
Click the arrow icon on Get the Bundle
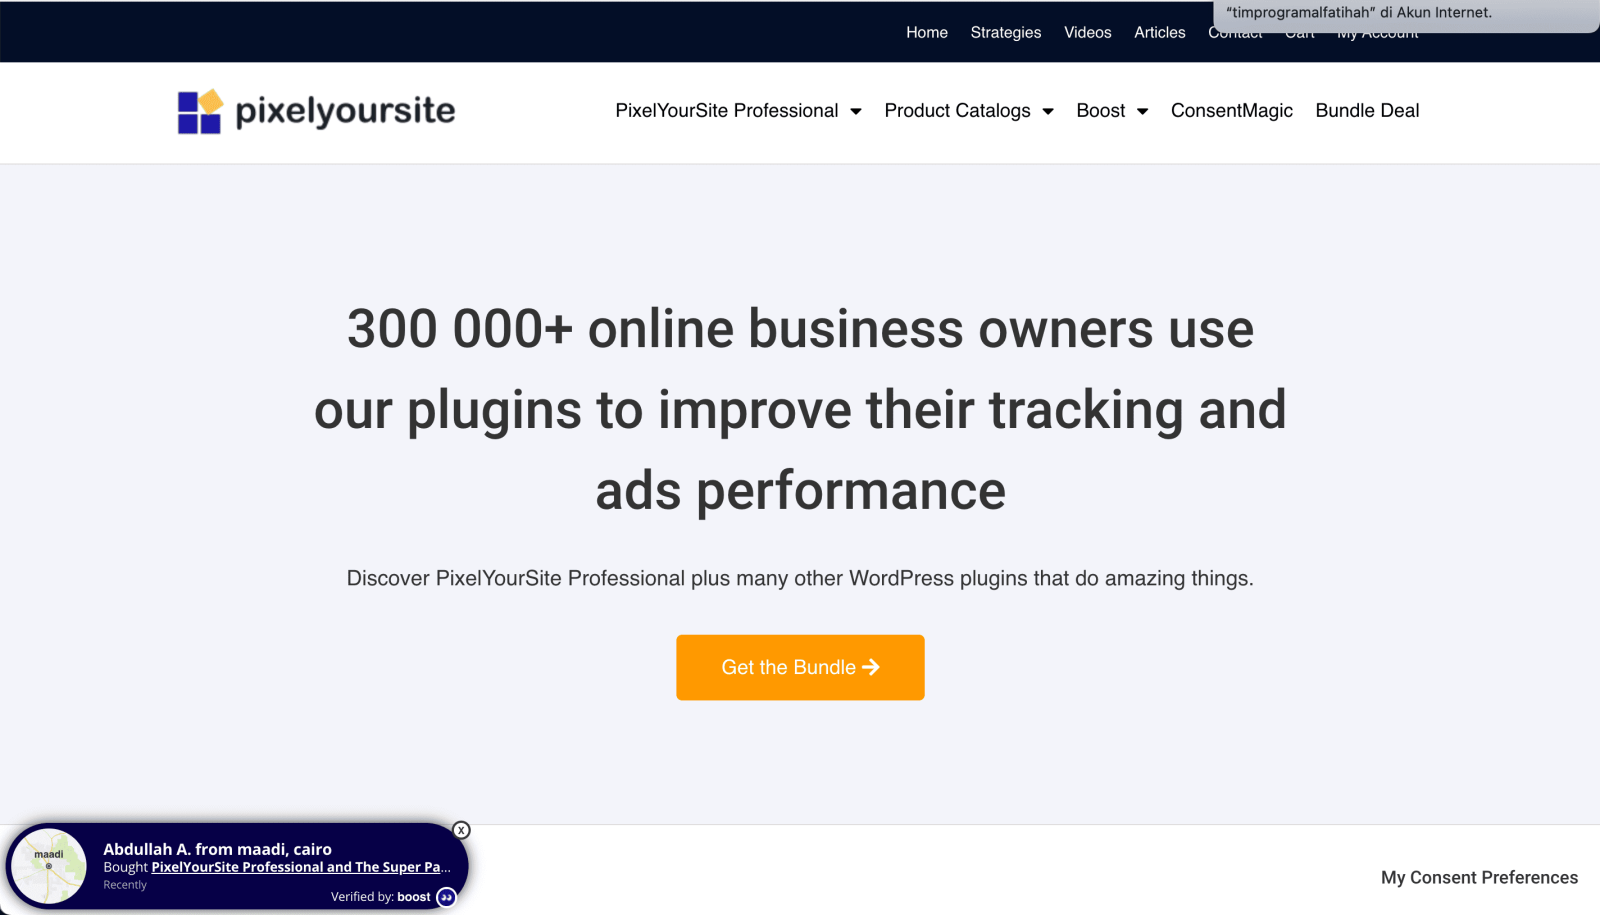(871, 667)
